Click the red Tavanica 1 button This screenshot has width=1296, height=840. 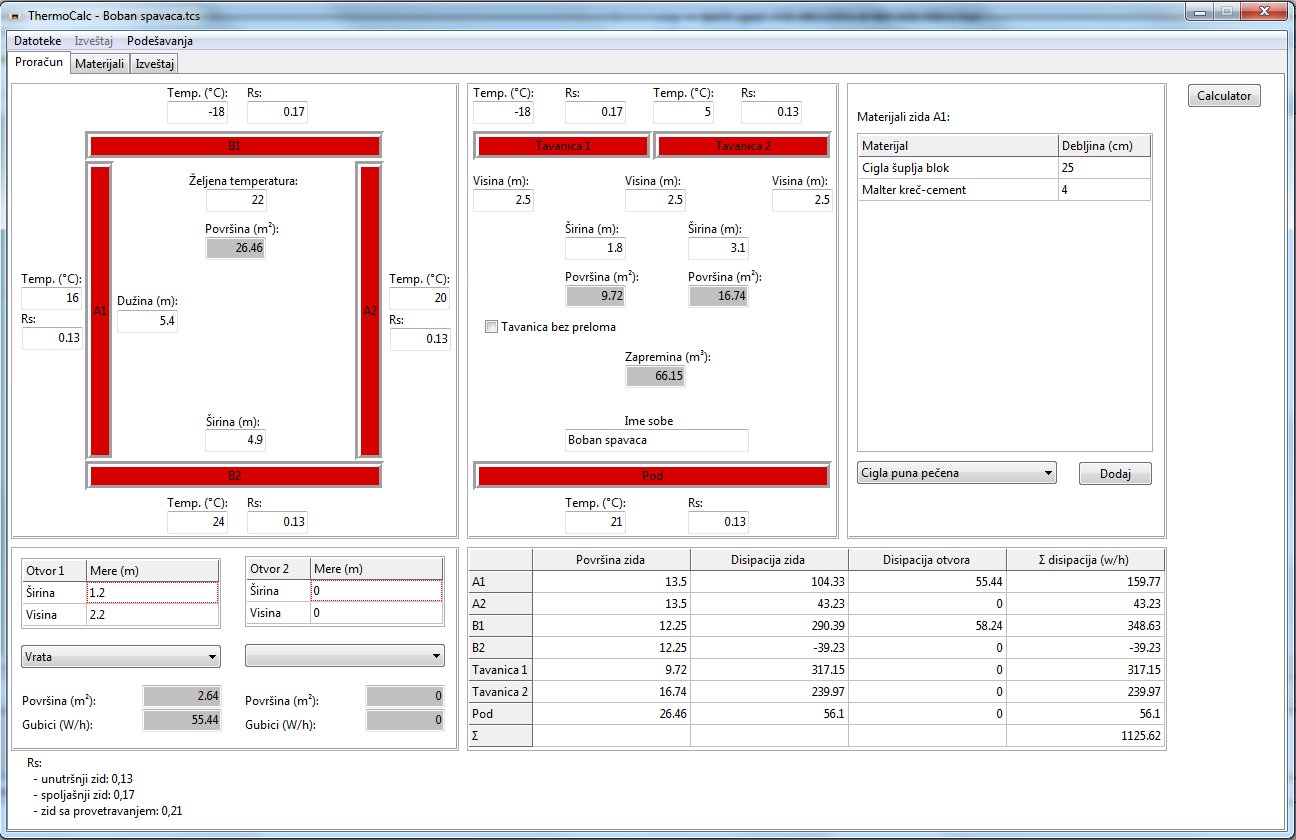coord(562,146)
